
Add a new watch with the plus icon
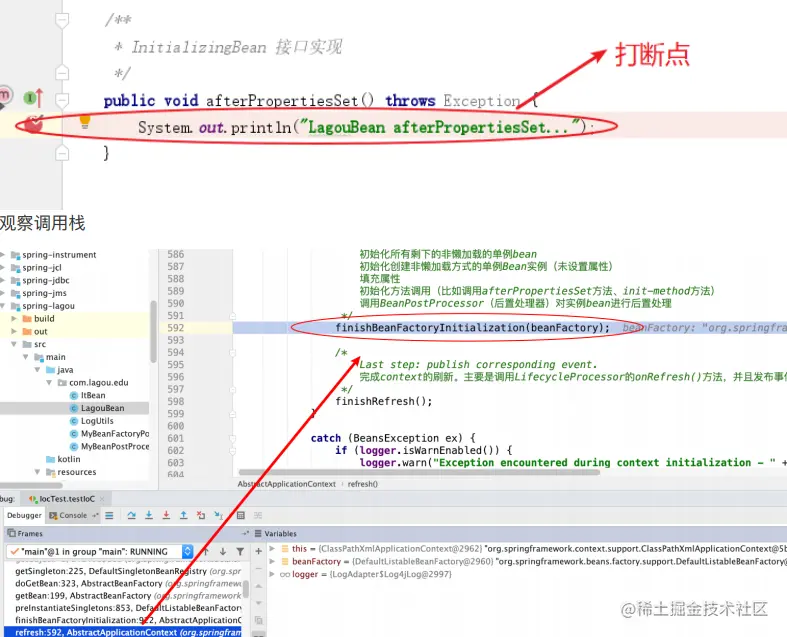coord(258,551)
